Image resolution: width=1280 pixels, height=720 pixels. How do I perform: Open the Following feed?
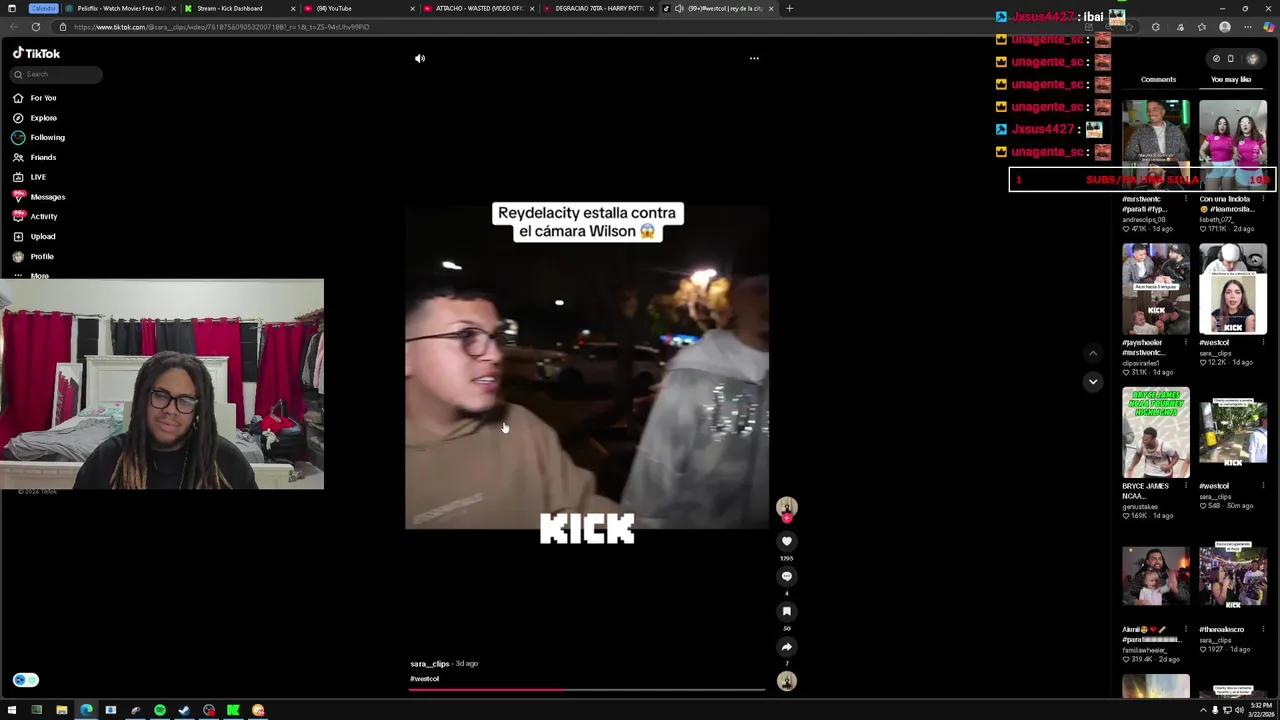coord(39,137)
